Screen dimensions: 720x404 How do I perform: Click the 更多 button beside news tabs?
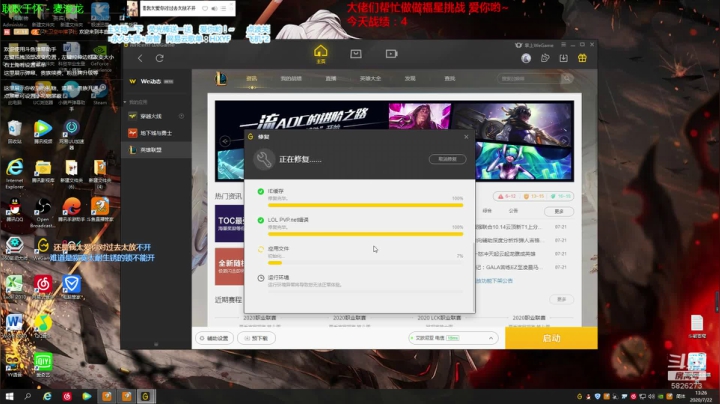click(x=559, y=211)
